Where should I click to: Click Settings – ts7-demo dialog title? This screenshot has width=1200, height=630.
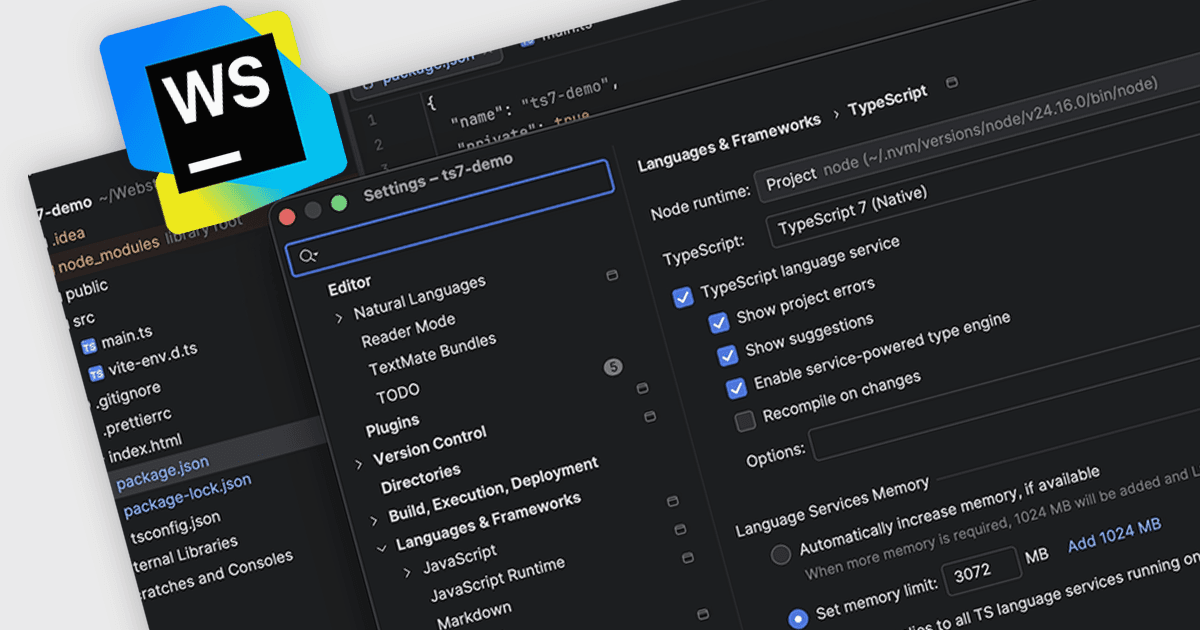click(x=438, y=176)
